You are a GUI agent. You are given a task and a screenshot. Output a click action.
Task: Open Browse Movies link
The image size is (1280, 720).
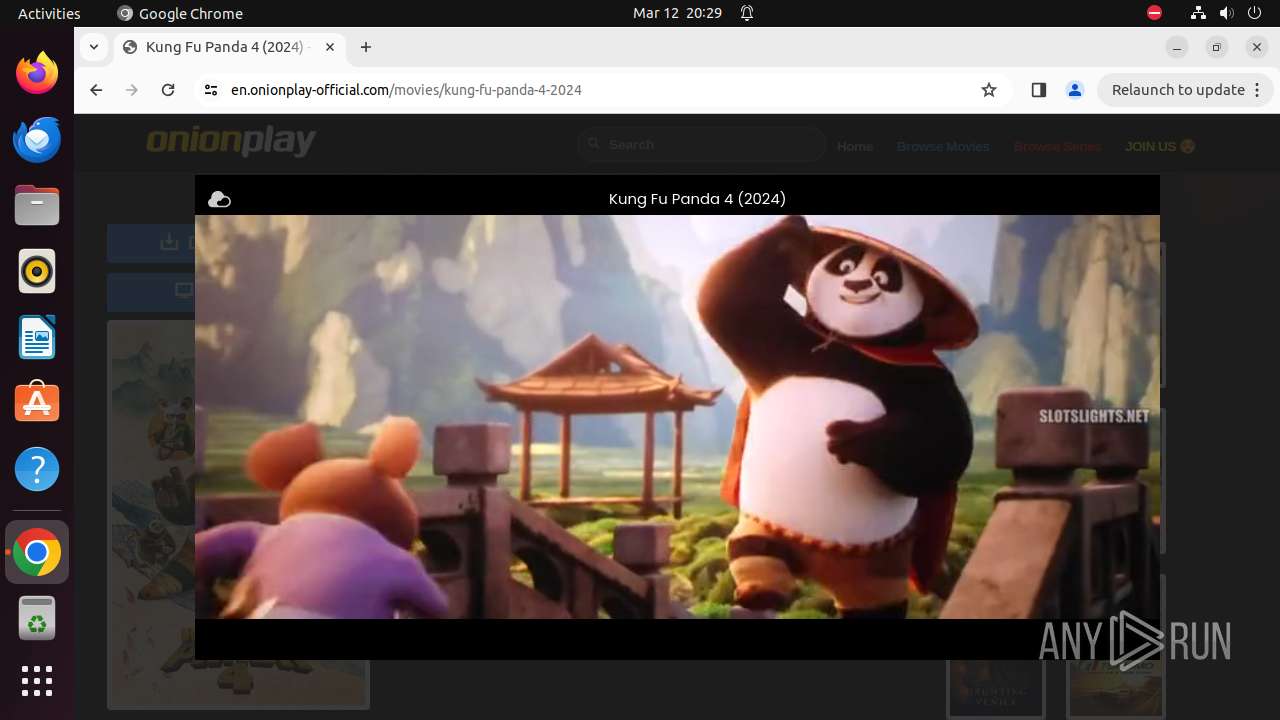click(943, 146)
